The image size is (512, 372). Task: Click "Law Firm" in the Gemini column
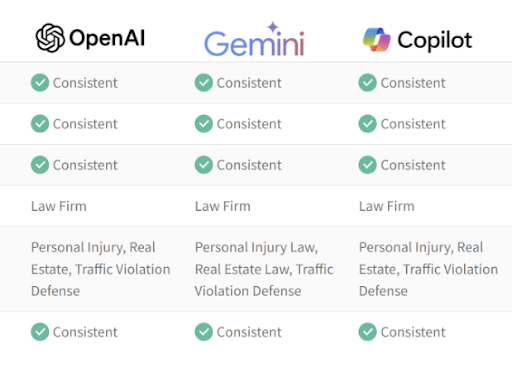point(223,206)
